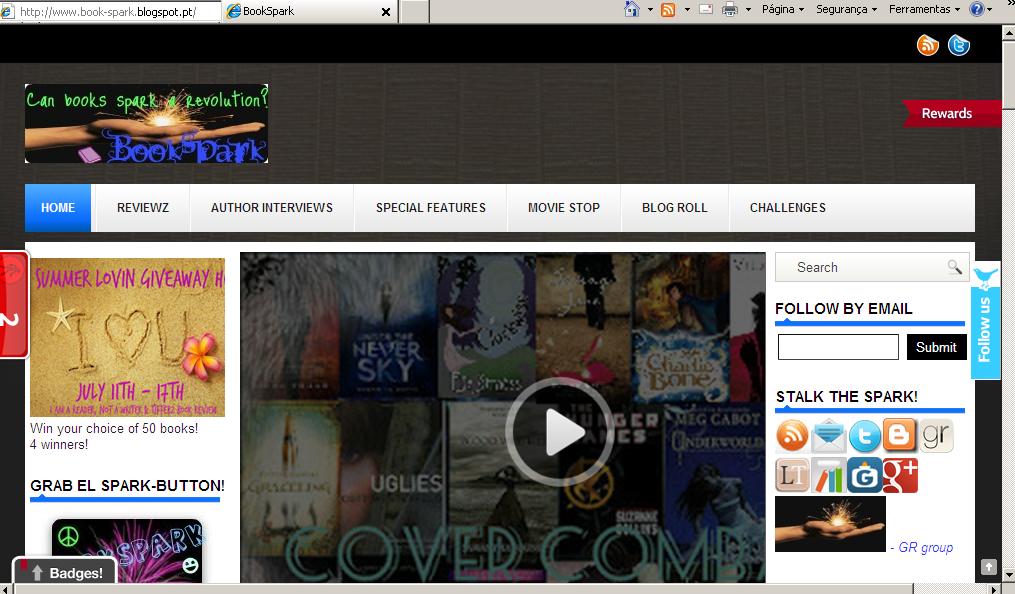This screenshot has width=1015, height=594.
Task: Expand the Help dropdown arrow
Action: click(x=988, y=10)
